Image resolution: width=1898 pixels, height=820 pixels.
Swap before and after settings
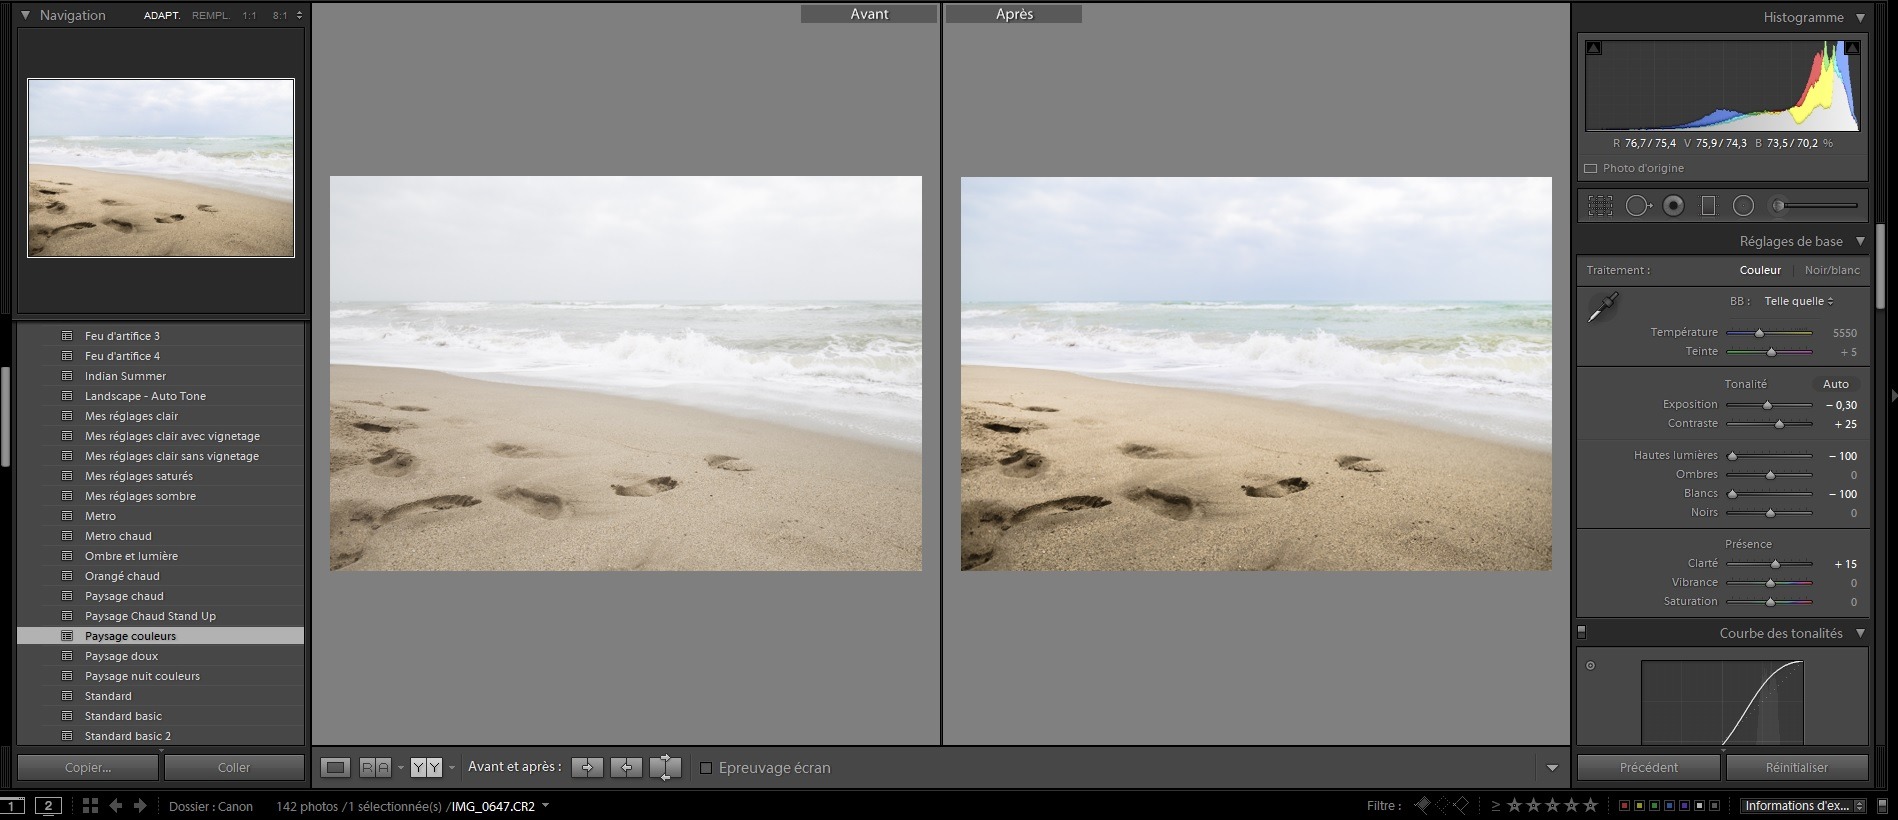[665, 768]
